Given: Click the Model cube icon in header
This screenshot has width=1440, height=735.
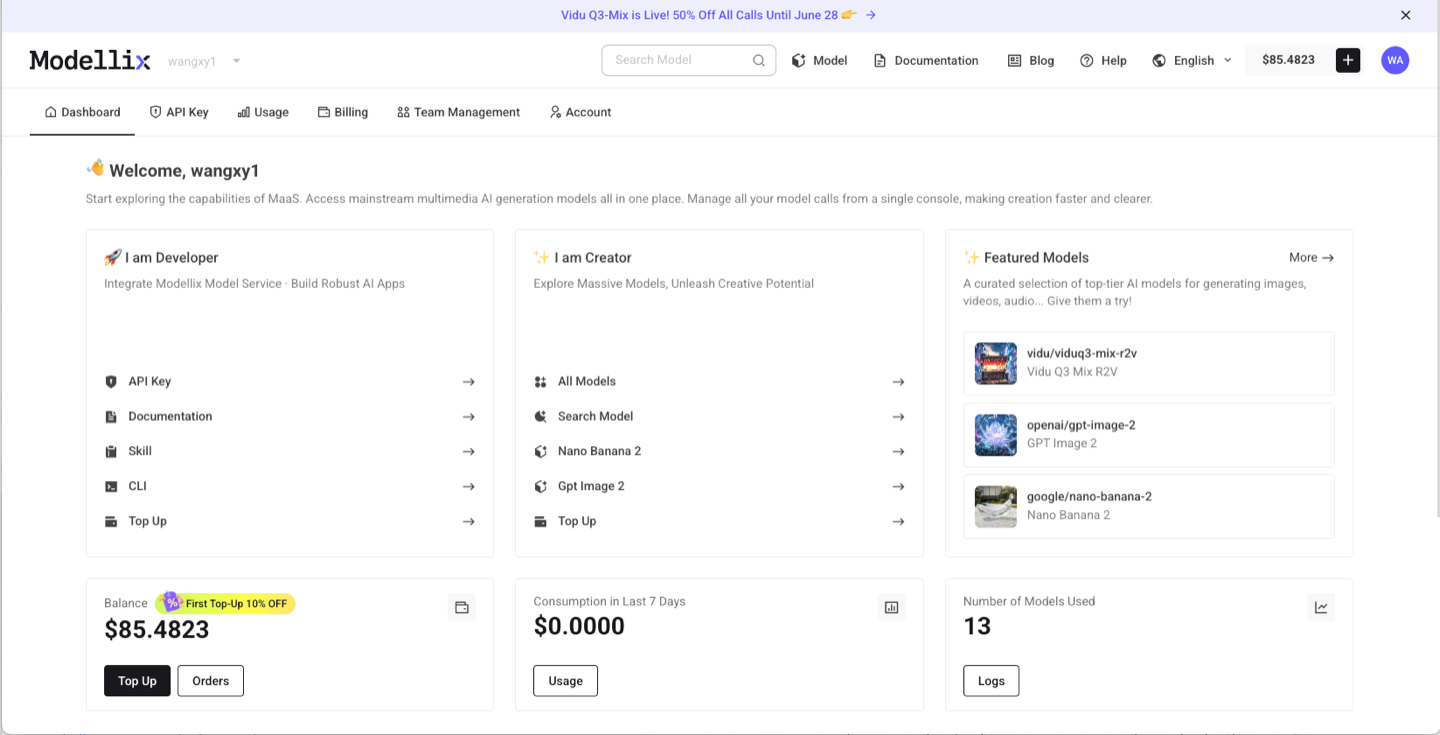Looking at the screenshot, I should (x=798, y=61).
